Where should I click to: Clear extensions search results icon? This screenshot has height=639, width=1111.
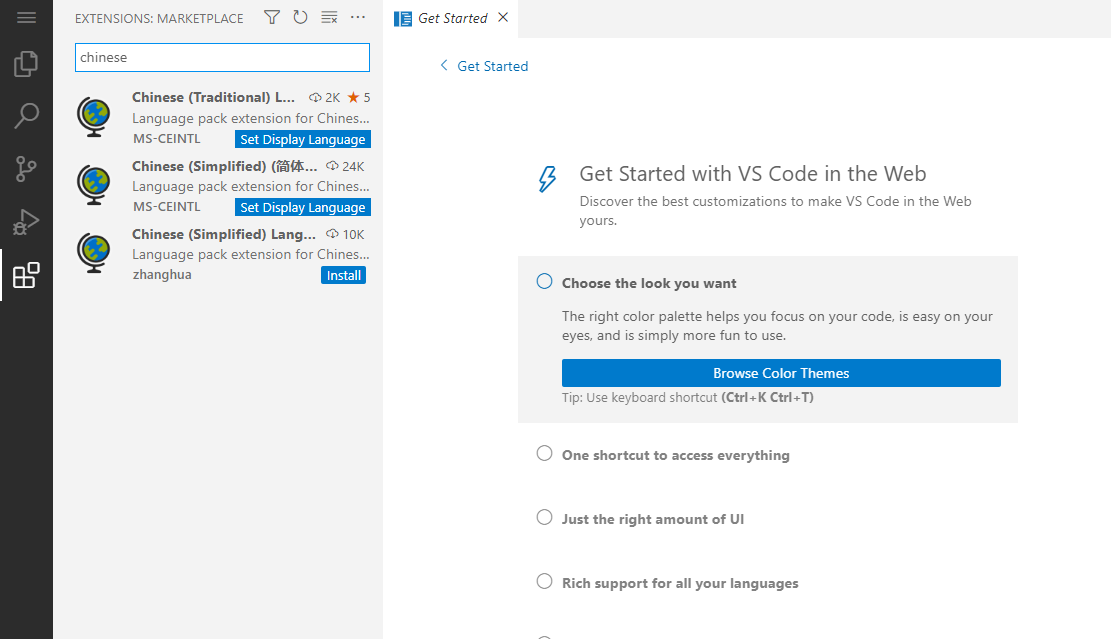click(x=329, y=17)
